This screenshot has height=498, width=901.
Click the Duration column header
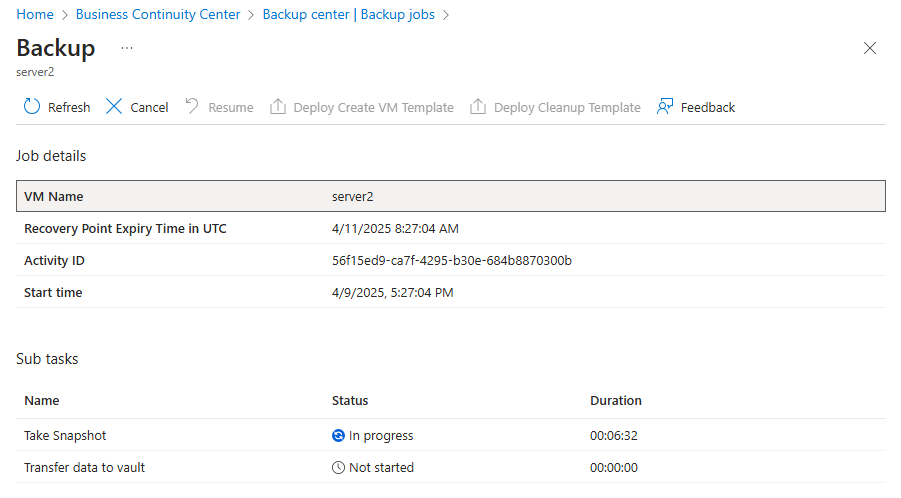click(615, 401)
